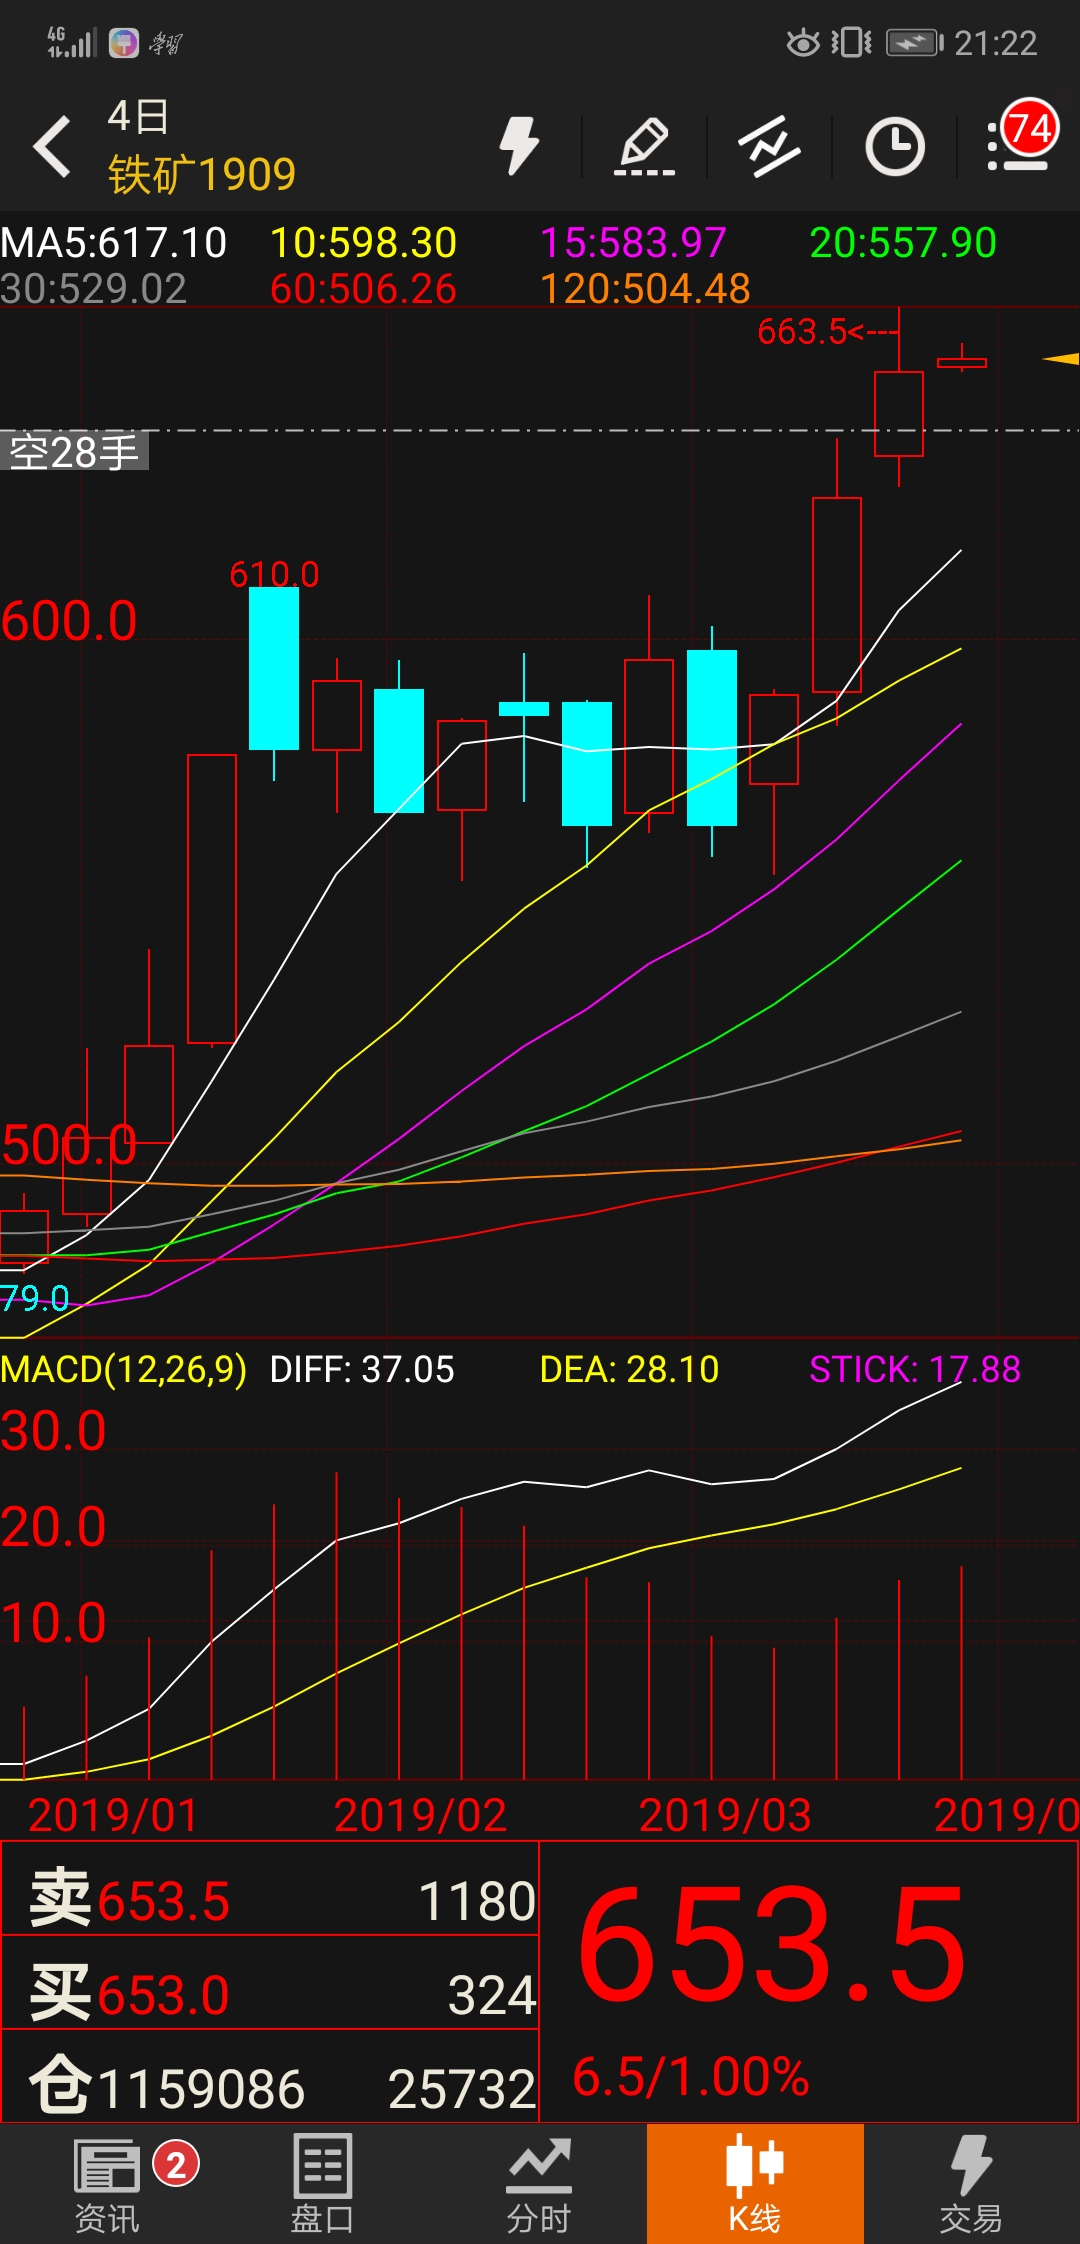Image resolution: width=1080 pixels, height=2244 pixels.
Task: Open the indicator line chart icon
Action: click(769, 147)
